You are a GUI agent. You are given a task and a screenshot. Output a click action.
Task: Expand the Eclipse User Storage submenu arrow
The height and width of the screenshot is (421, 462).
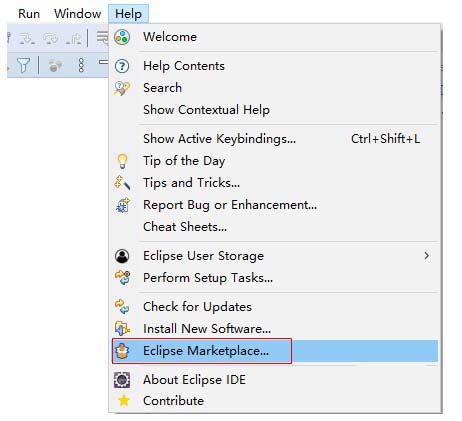426,256
